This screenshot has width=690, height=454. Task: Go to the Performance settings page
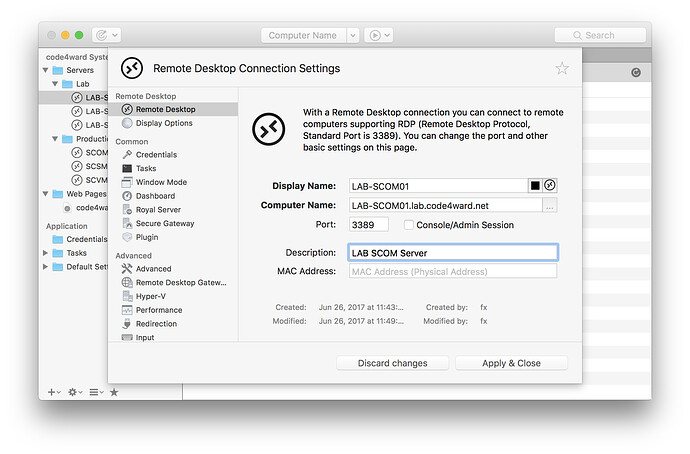point(159,310)
